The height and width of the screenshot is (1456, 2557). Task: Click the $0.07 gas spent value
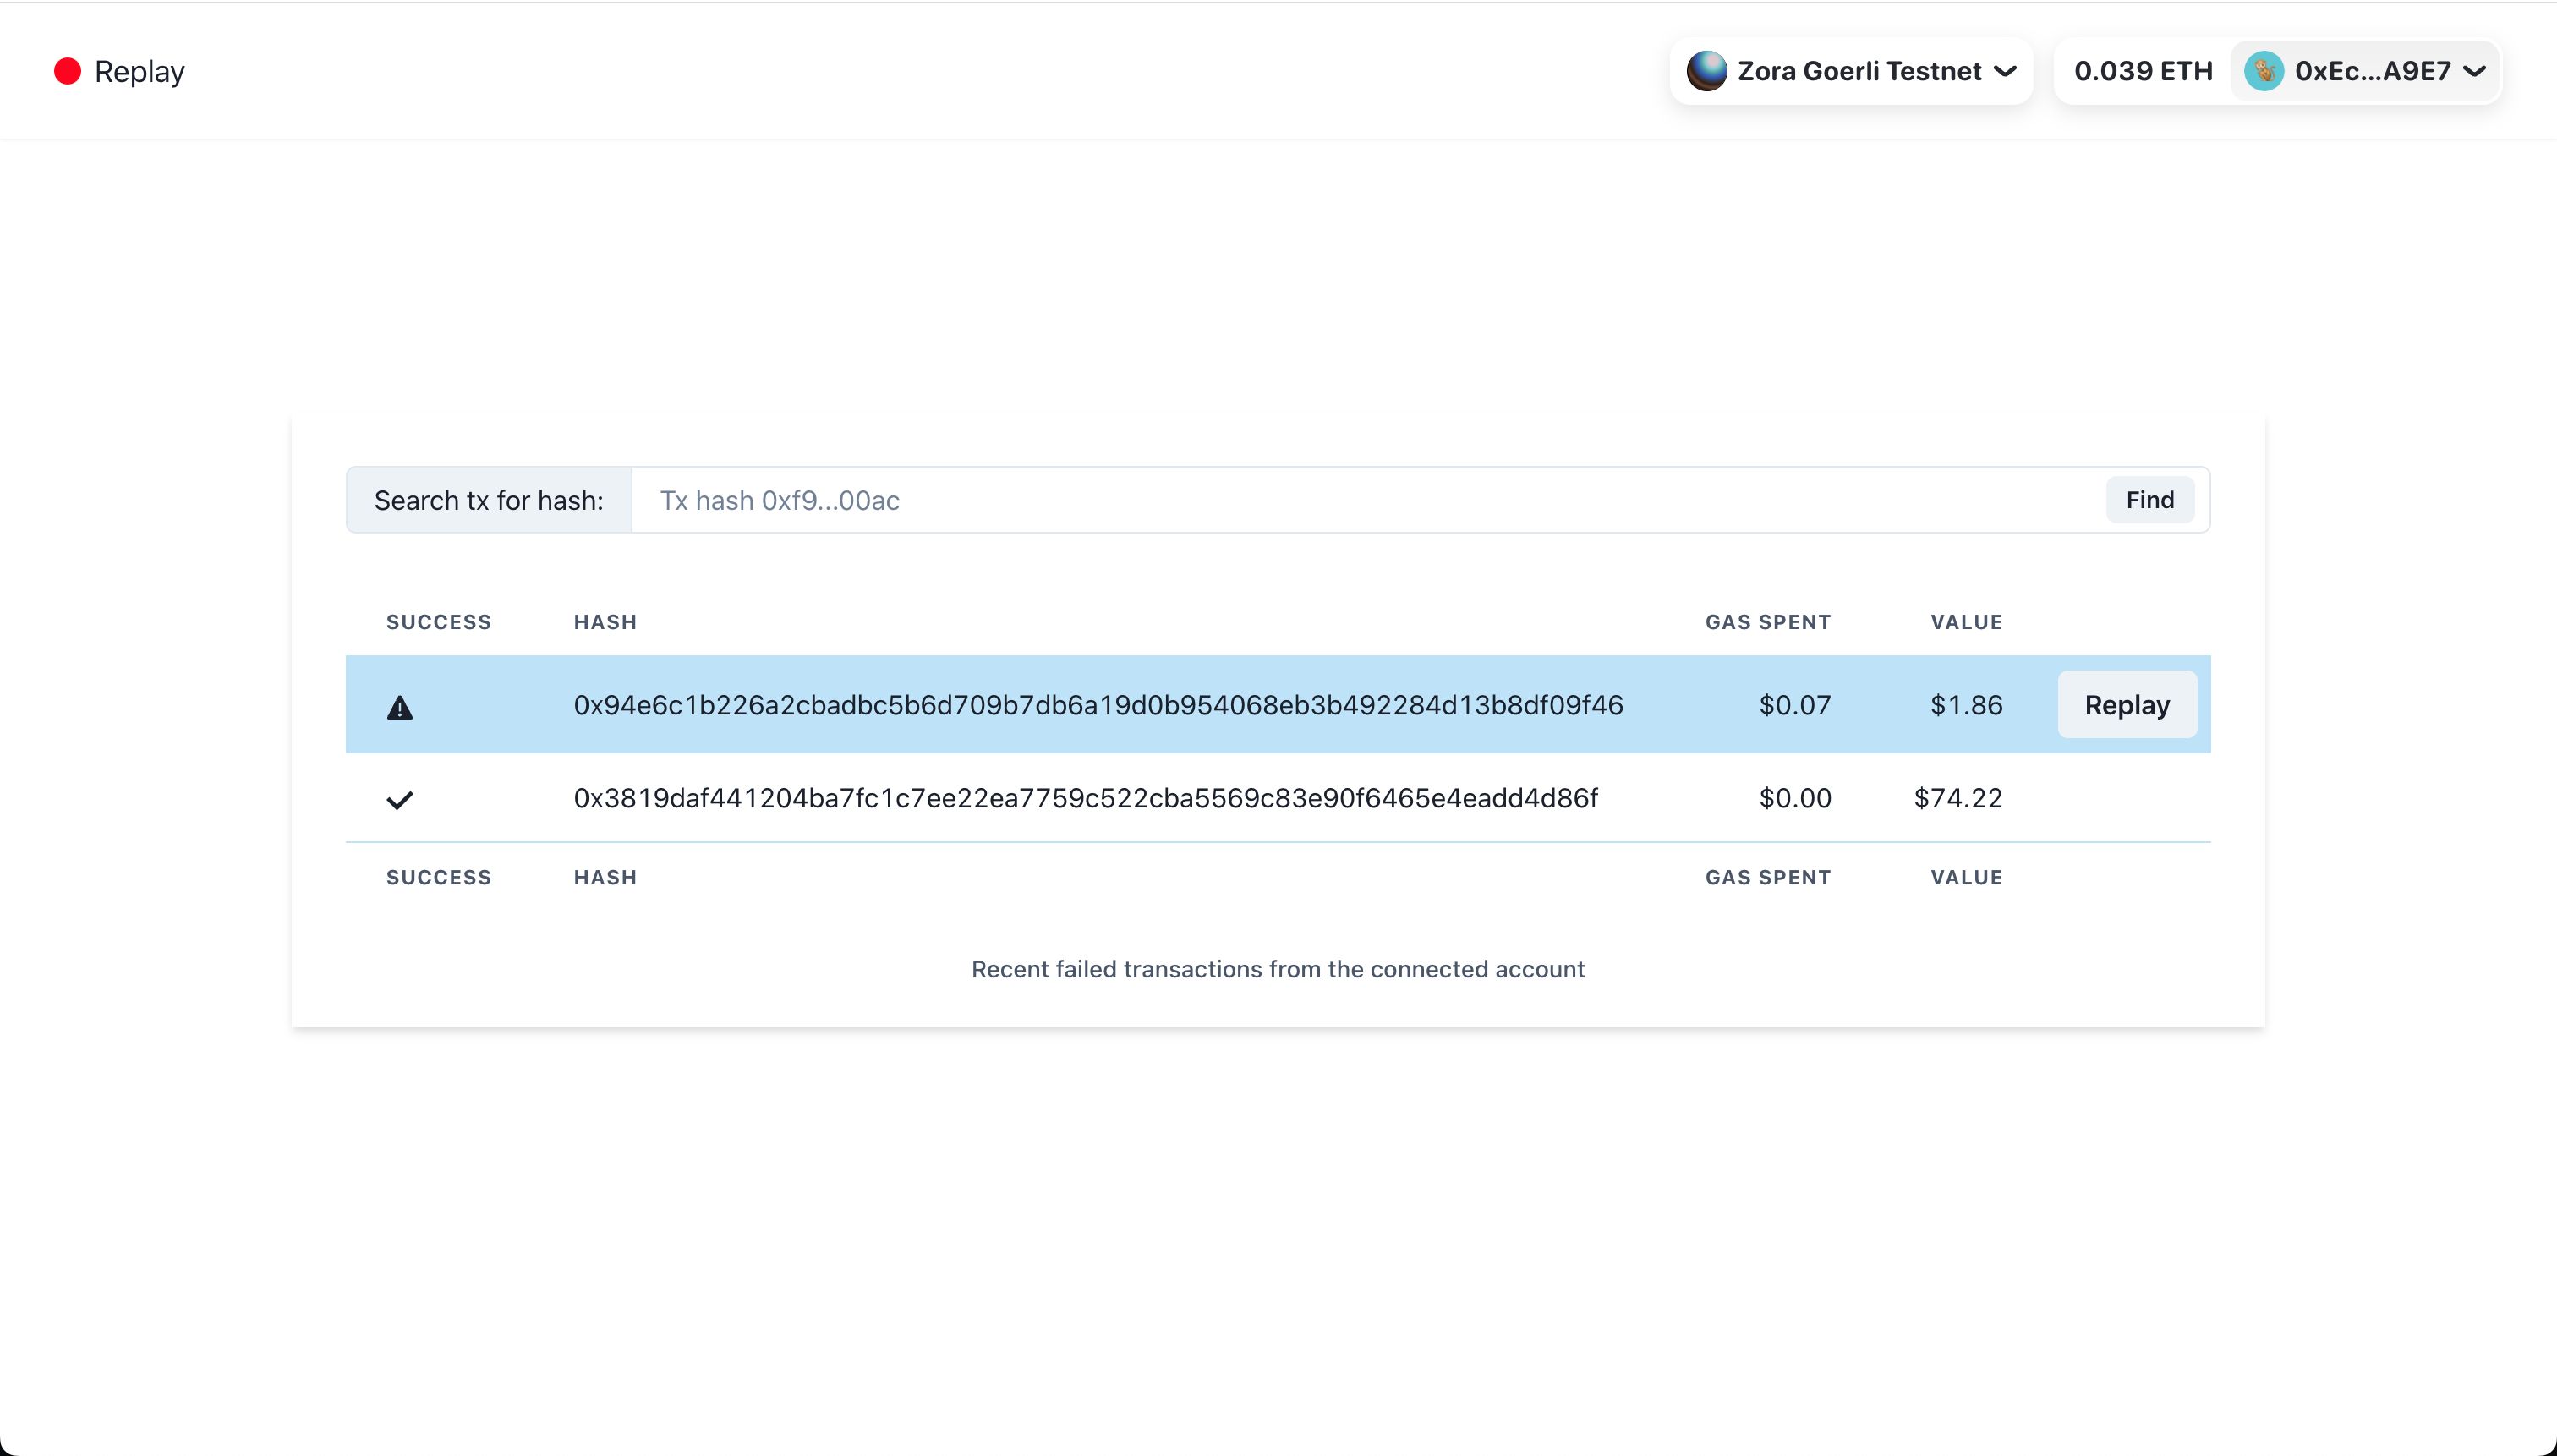(1795, 705)
